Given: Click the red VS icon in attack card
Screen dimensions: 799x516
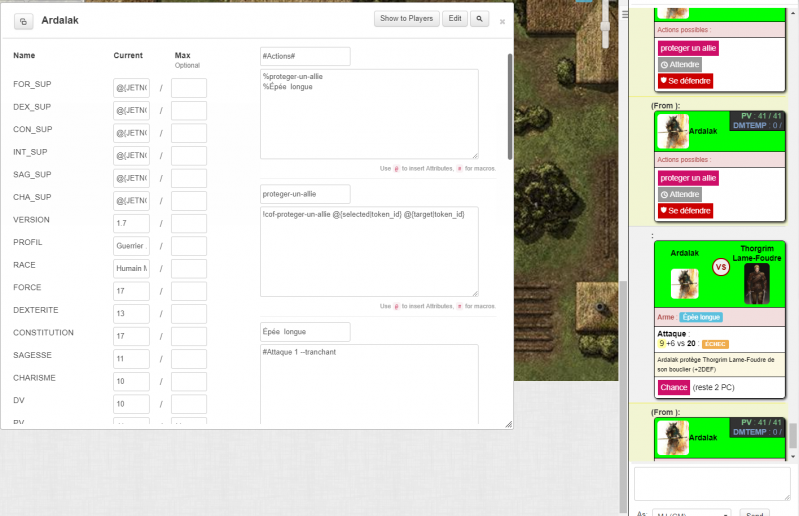Looking at the screenshot, I should coord(720,267).
